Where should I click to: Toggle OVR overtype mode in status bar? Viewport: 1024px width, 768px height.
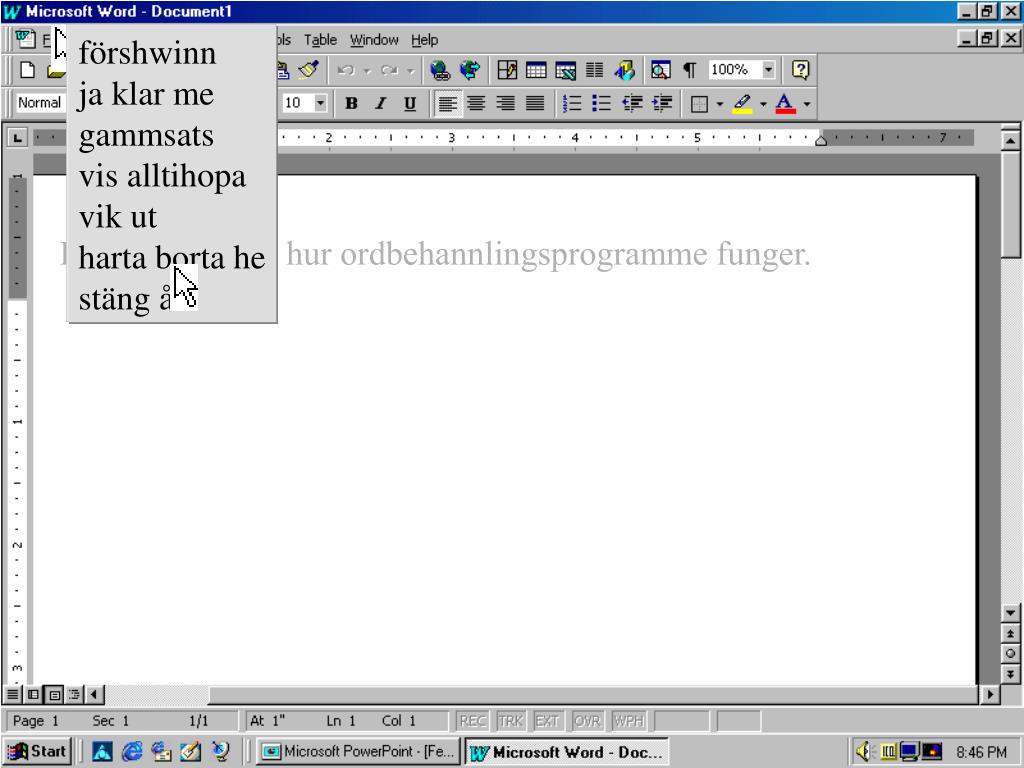tap(588, 721)
